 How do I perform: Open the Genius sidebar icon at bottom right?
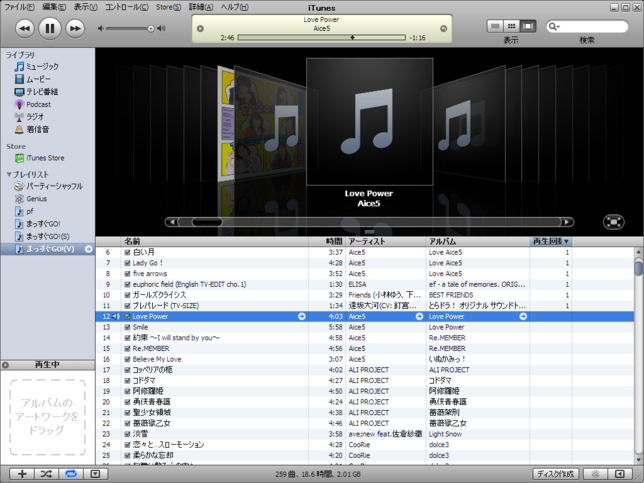pyautogui.click(x=596, y=474)
